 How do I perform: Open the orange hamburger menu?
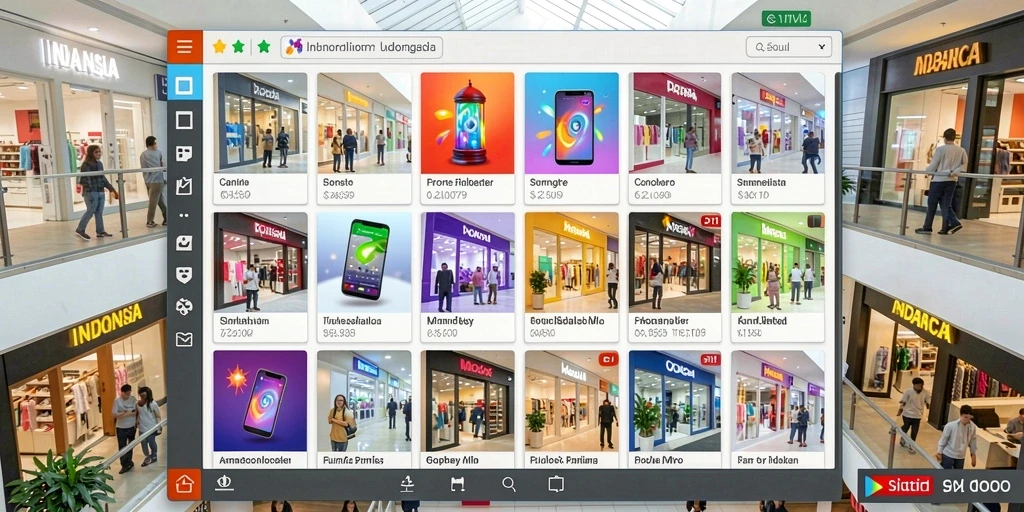(x=185, y=47)
